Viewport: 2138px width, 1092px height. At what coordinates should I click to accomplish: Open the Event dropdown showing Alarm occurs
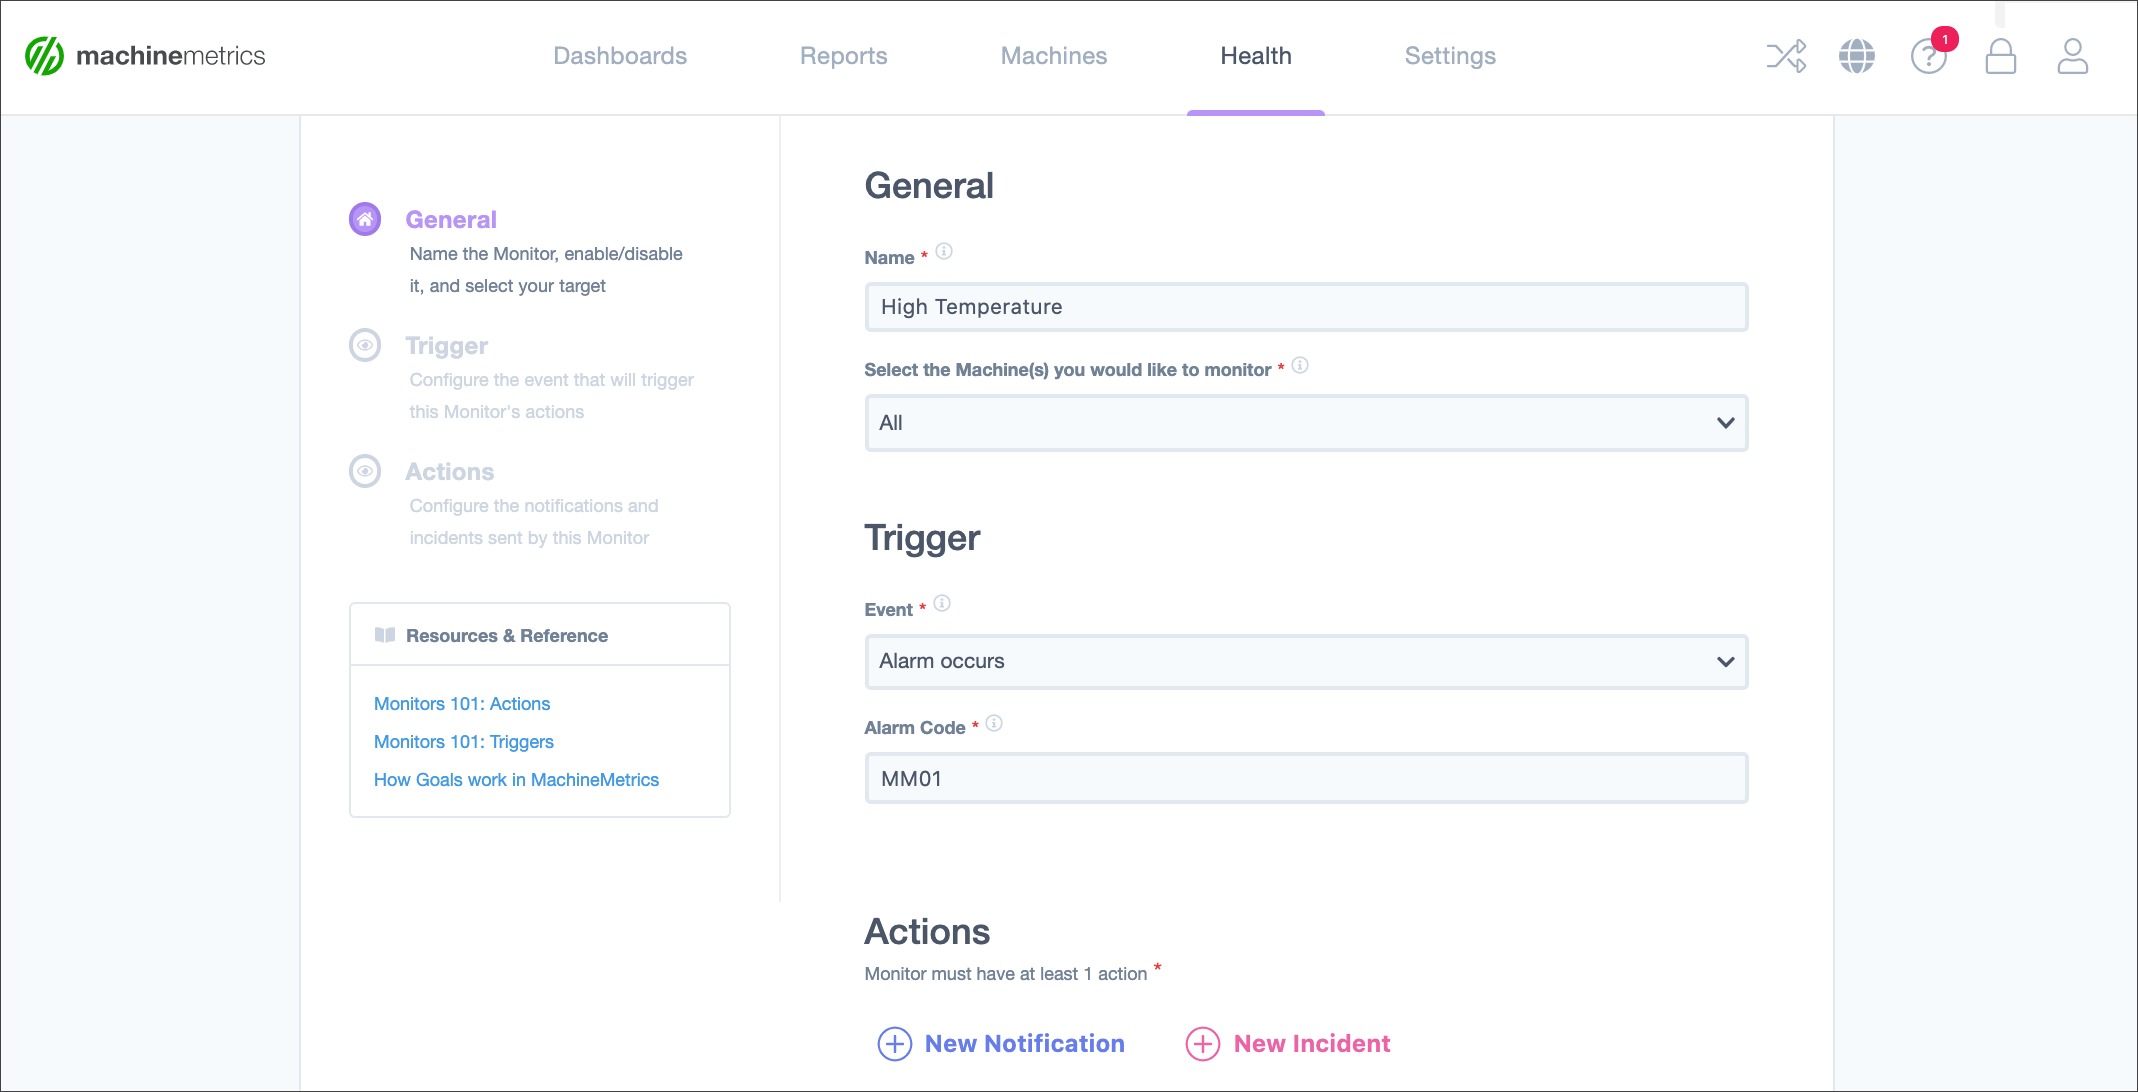1306,661
